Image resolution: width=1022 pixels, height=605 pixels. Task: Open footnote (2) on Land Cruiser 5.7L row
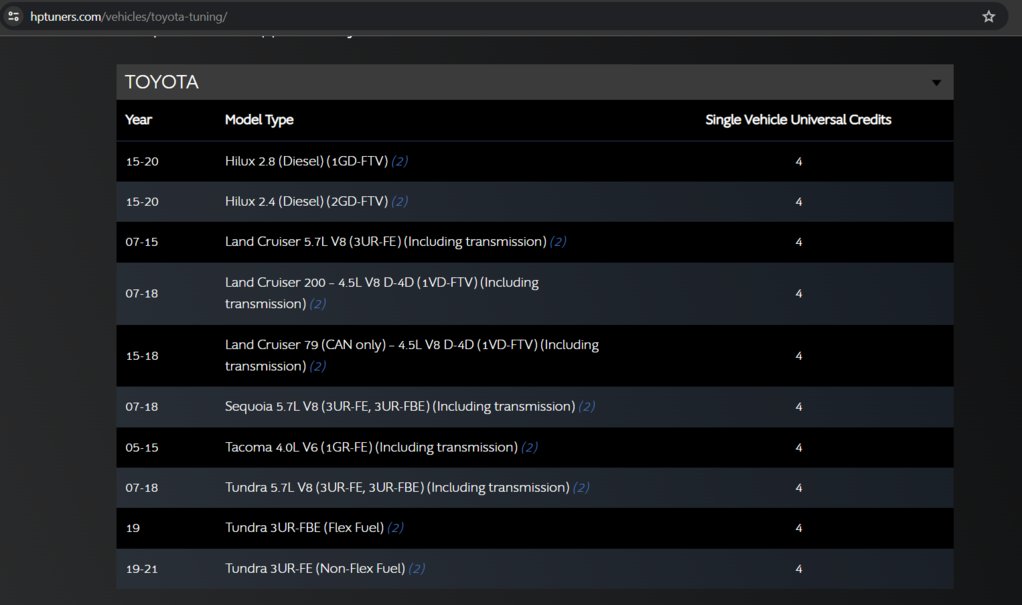click(558, 242)
